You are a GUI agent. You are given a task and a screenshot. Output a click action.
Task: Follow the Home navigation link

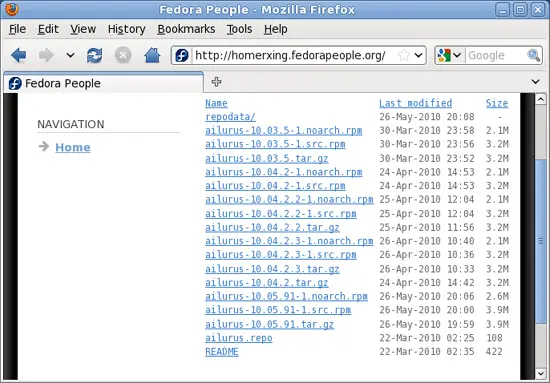[73, 147]
